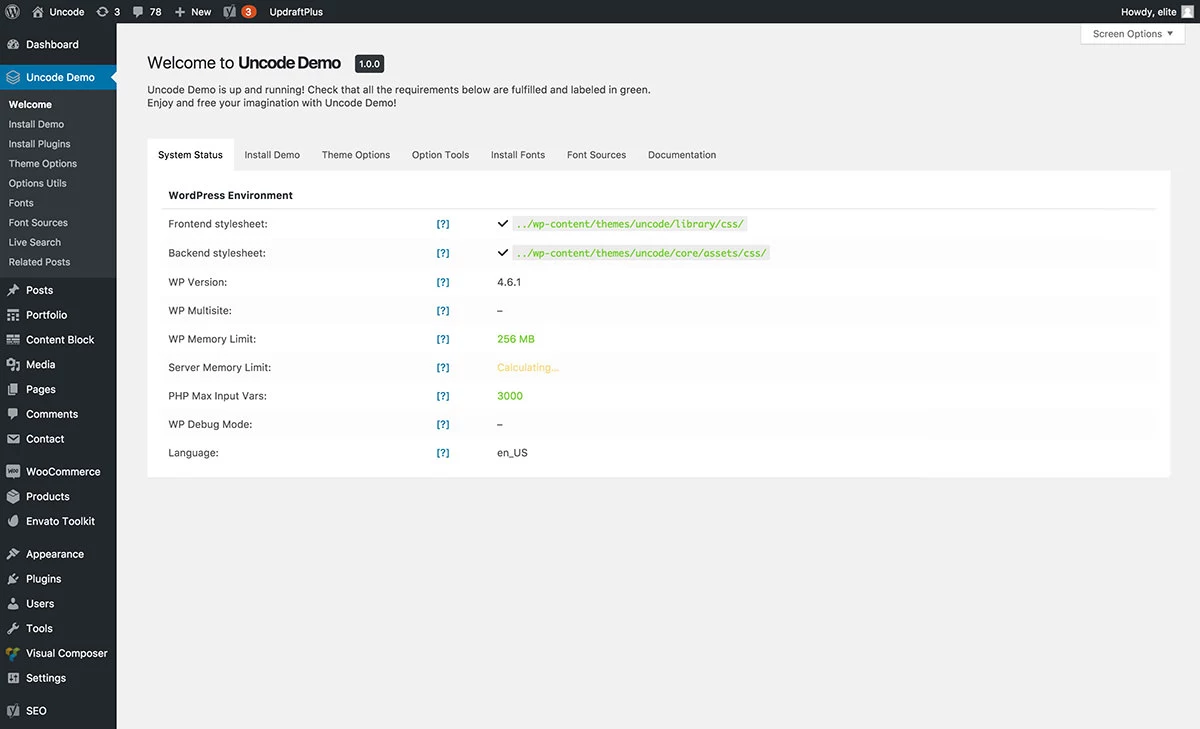Select the Dashboard icon in the sidebar
This screenshot has height=729, width=1200.
click(x=14, y=44)
